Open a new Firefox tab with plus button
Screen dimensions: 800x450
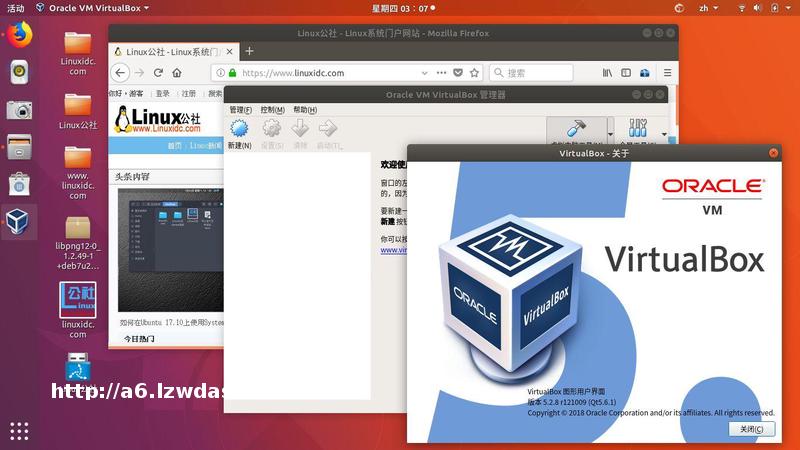point(250,51)
